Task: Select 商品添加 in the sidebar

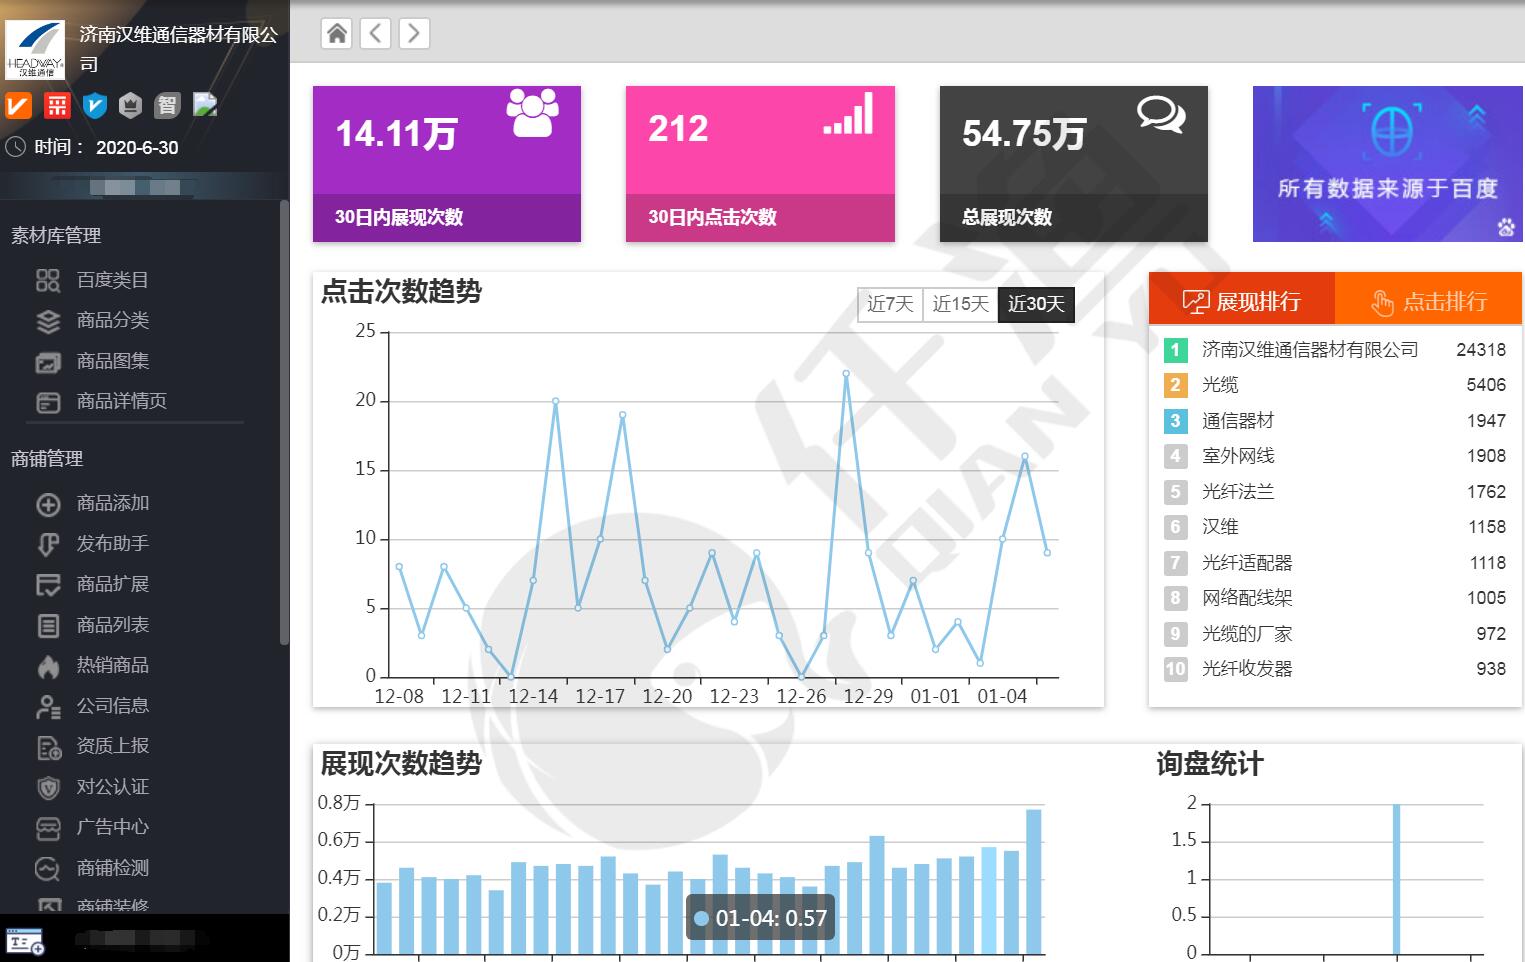Action: [x=110, y=503]
